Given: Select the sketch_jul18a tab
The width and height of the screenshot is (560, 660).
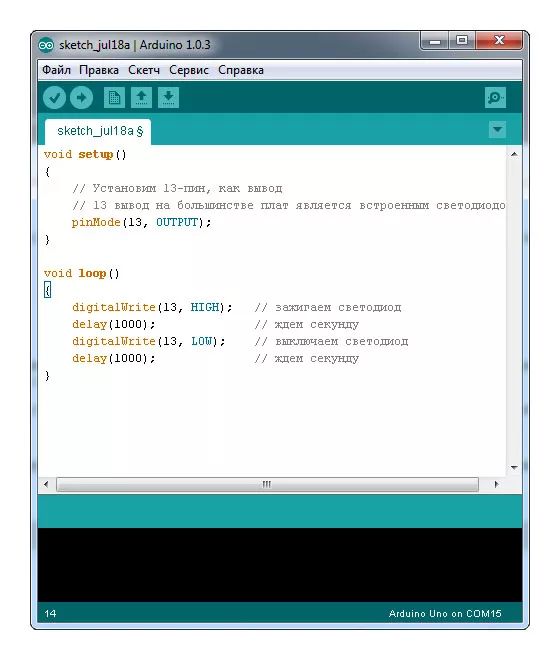Looking at the screenshot, I should pos(98,131).
